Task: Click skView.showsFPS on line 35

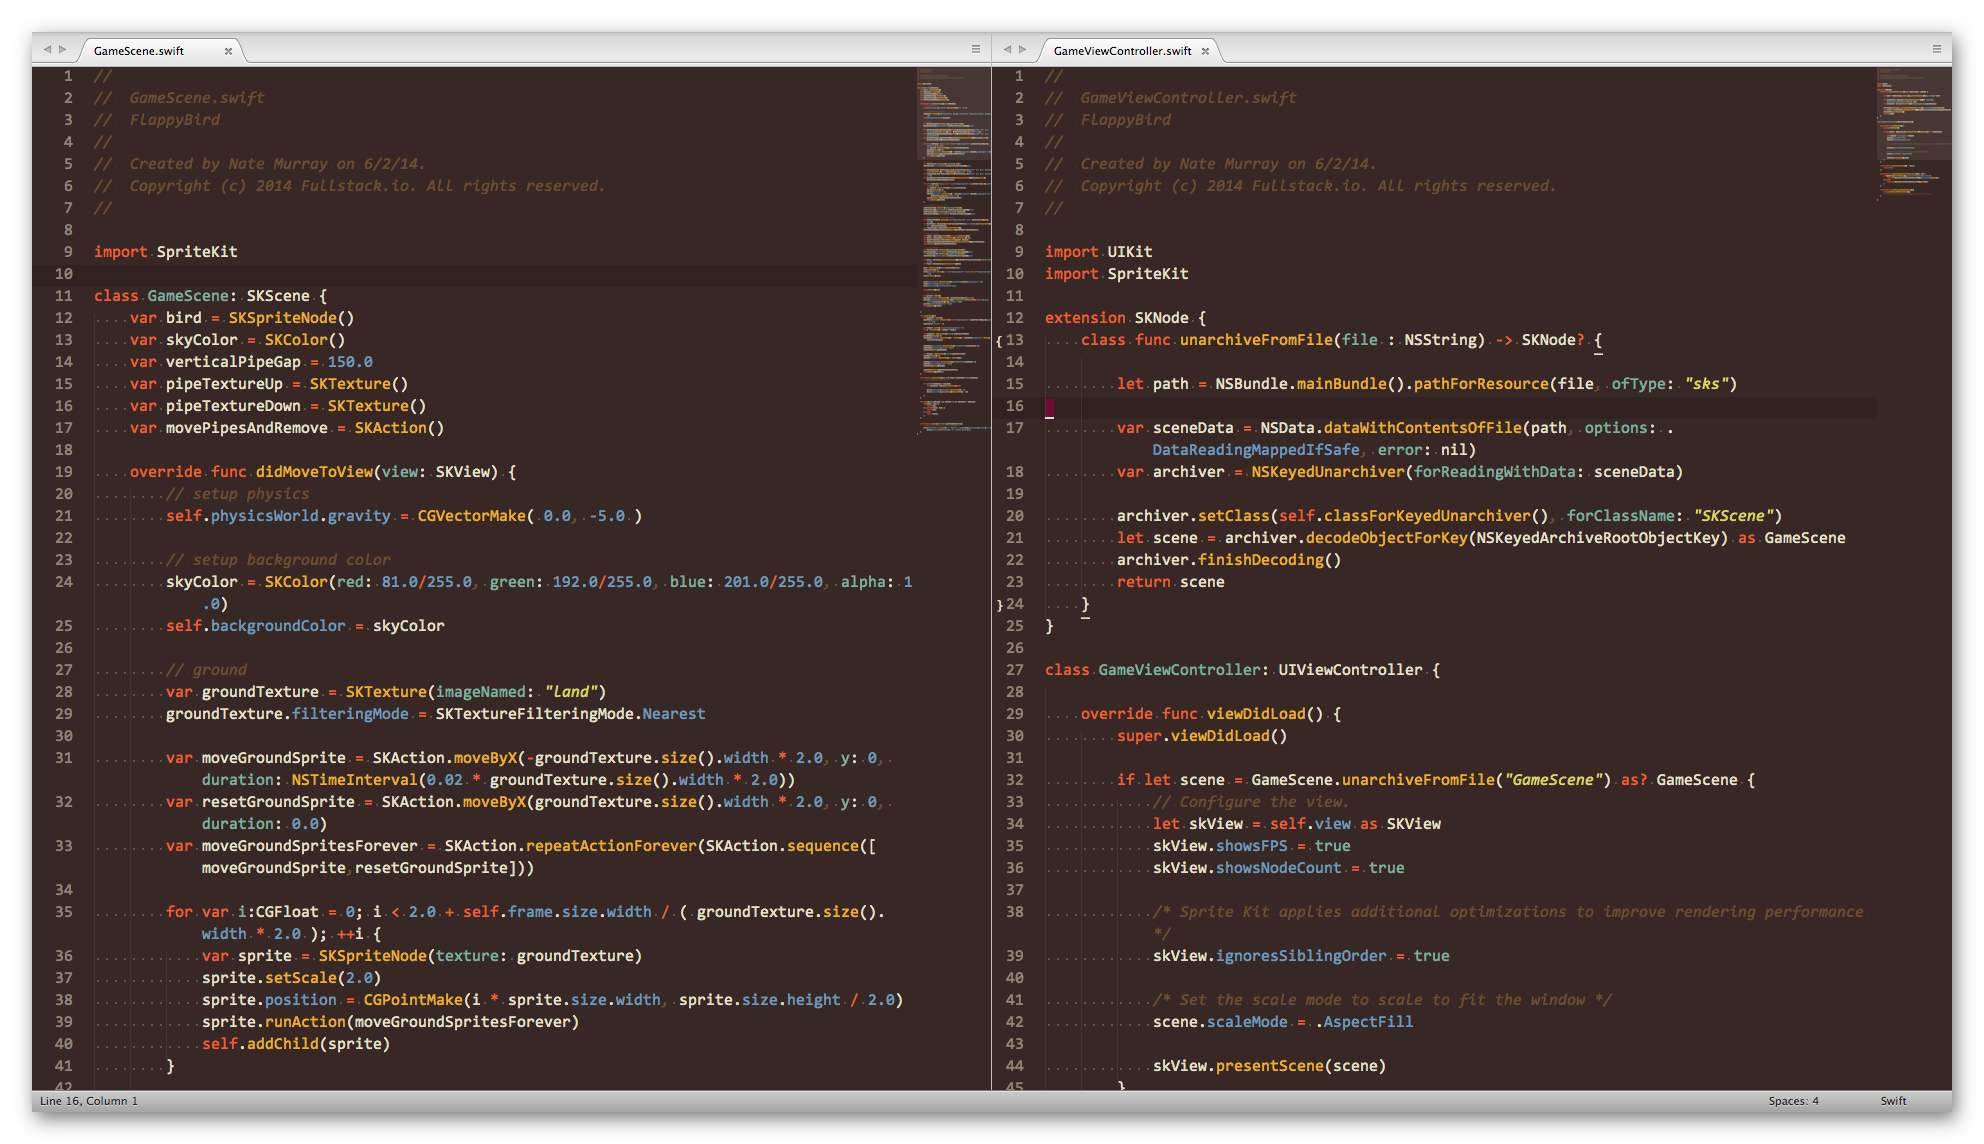Action: 1220,846
